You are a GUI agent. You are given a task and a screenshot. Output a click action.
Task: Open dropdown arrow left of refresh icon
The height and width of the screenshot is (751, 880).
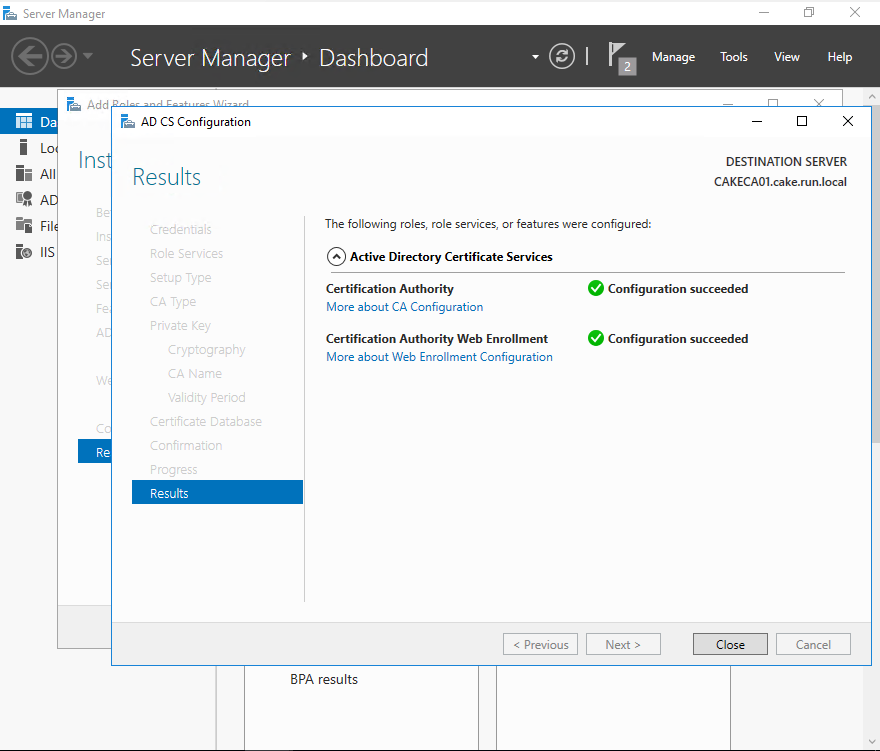(535, 57)
